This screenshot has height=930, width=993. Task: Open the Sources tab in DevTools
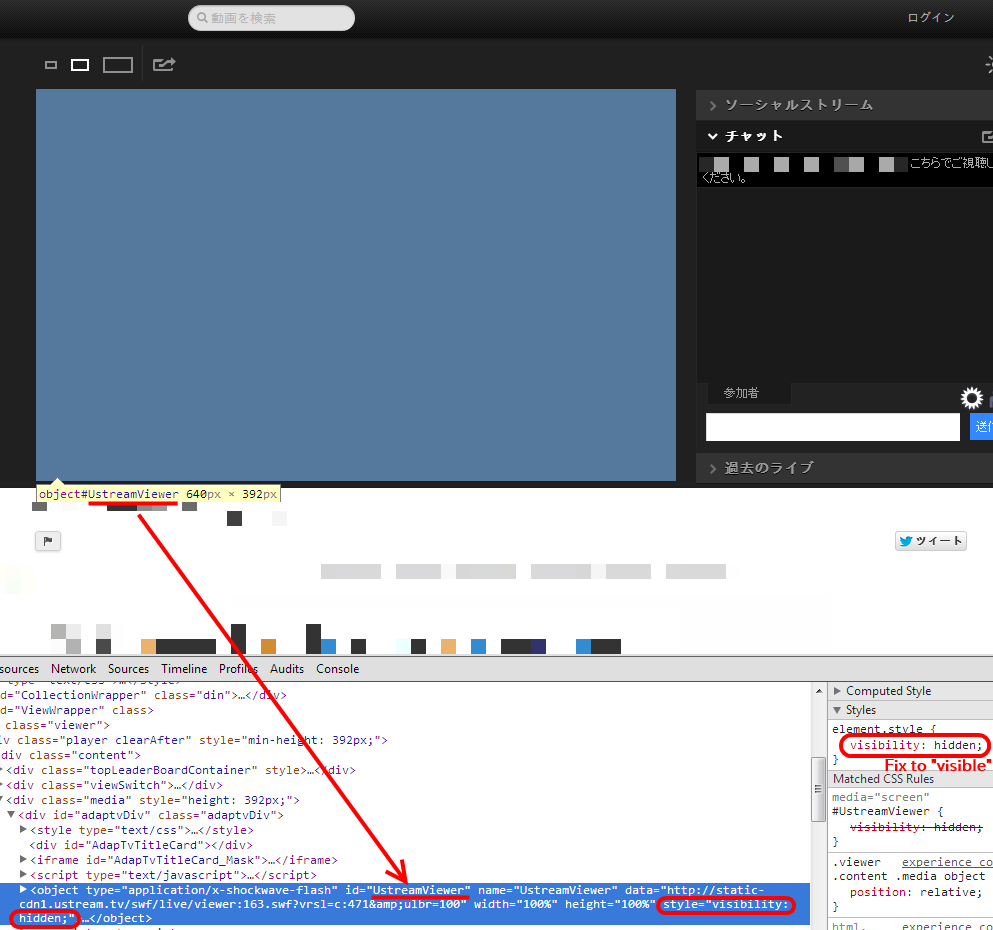(x=128, y=669)
